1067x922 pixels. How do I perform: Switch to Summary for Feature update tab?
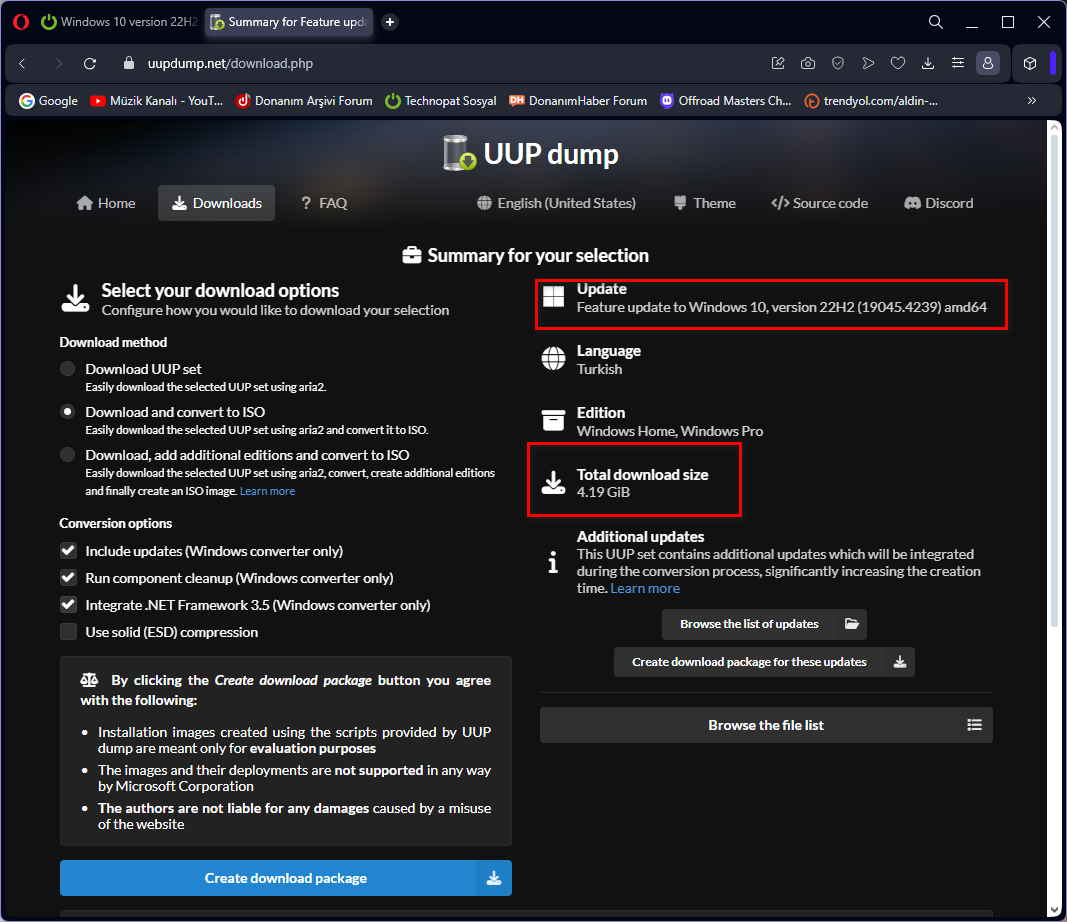(289, 22)
